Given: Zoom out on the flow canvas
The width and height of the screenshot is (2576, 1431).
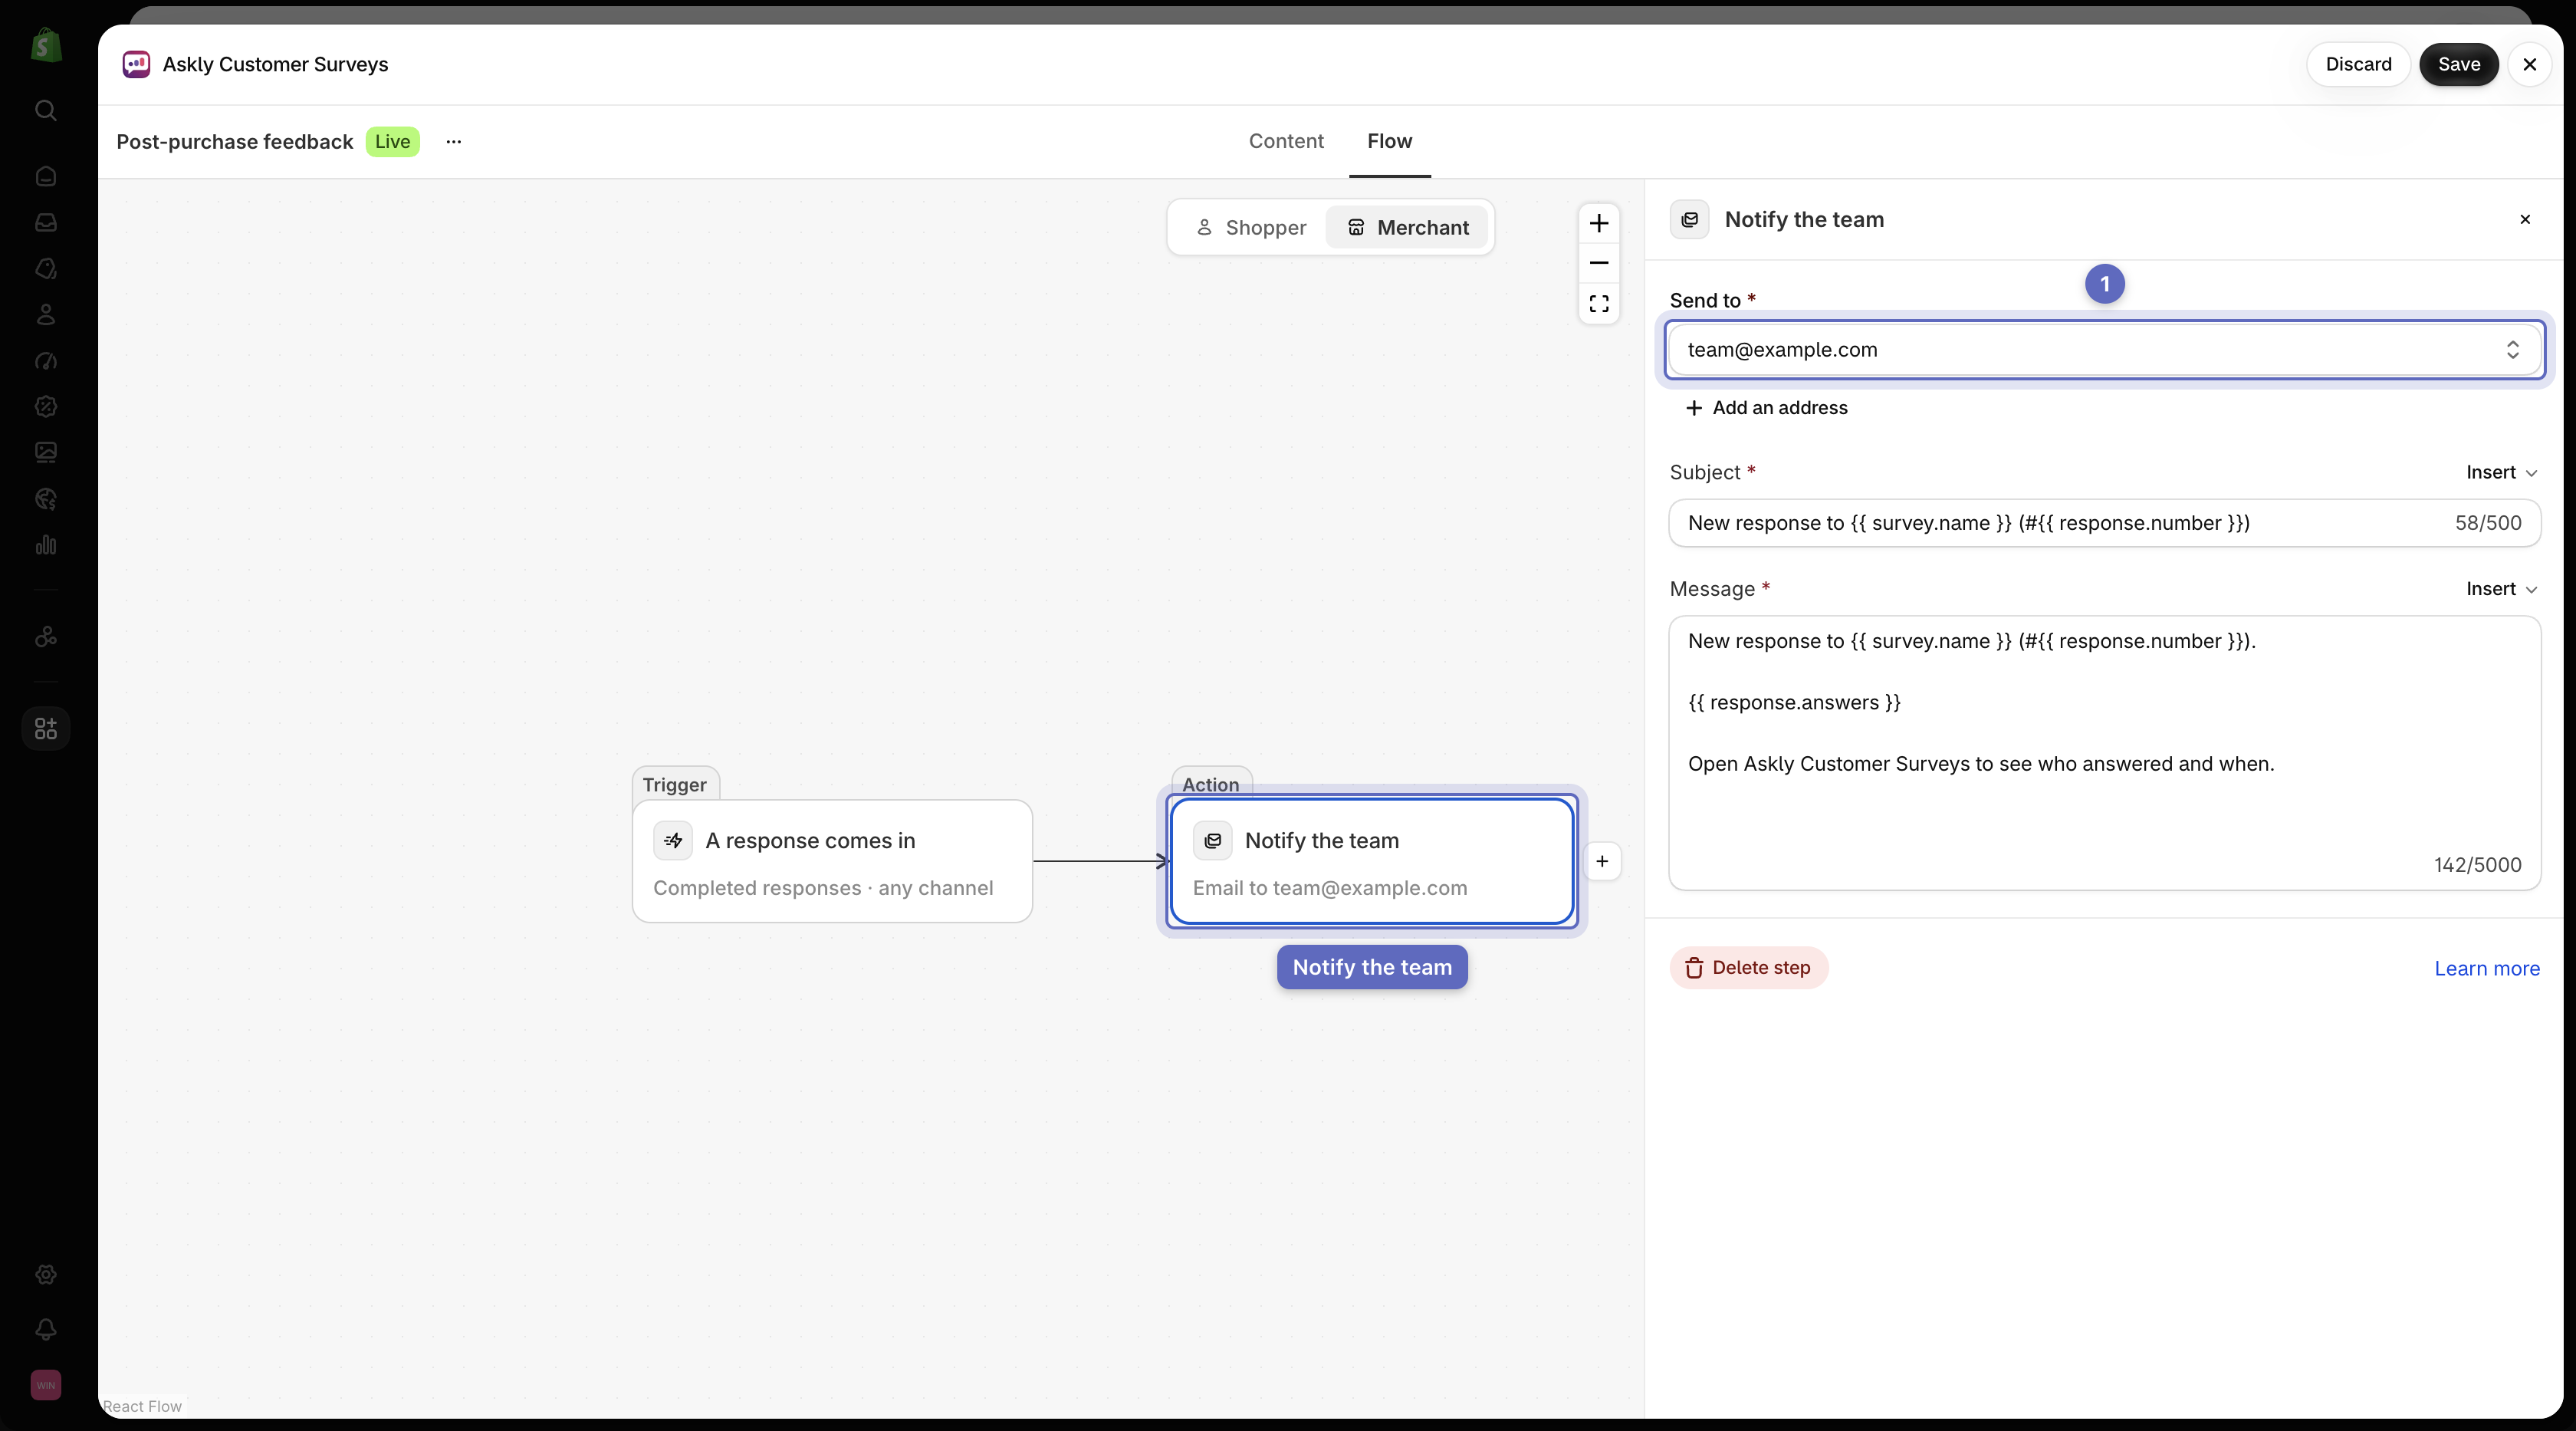Looking at the screenshot, I should pos(1599,263).
